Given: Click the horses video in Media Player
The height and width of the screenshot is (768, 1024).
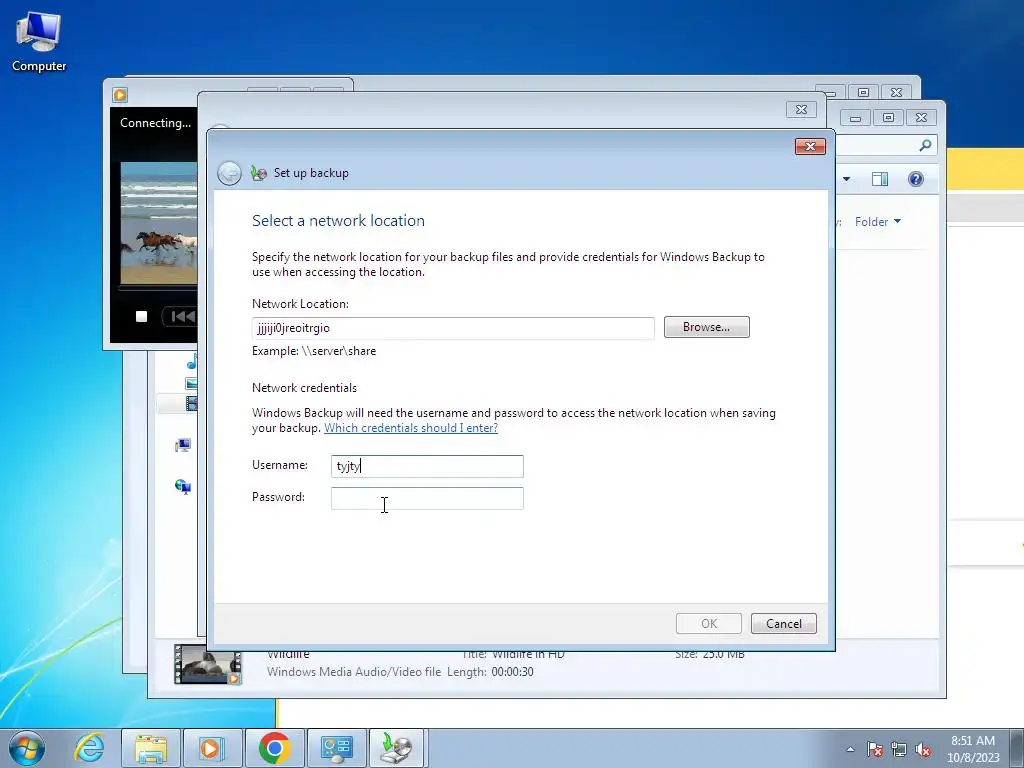Looking at the screenshot, I should tap(159, 223).
